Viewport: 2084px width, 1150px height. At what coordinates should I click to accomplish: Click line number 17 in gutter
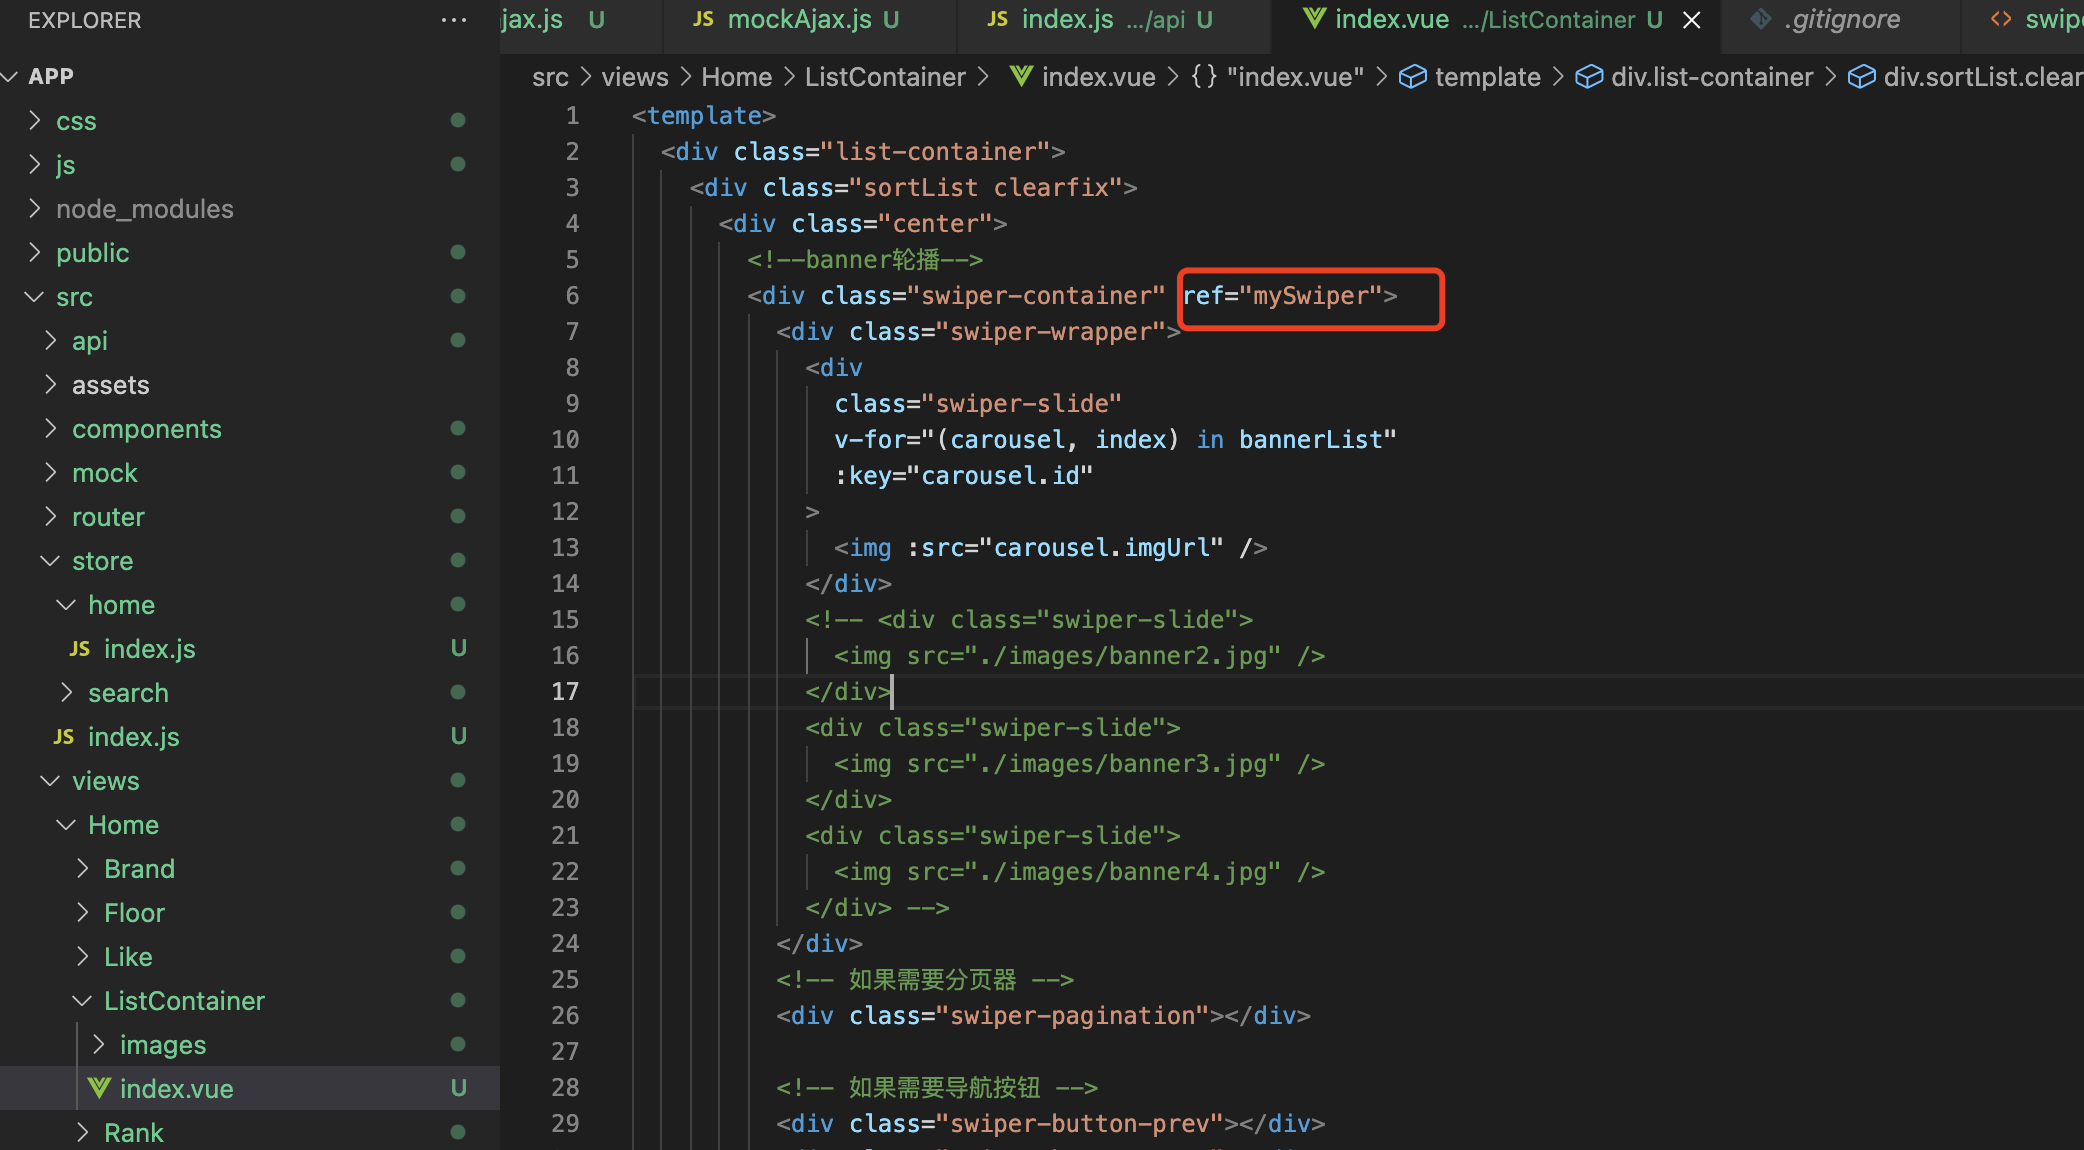click(x=565, y=691)
